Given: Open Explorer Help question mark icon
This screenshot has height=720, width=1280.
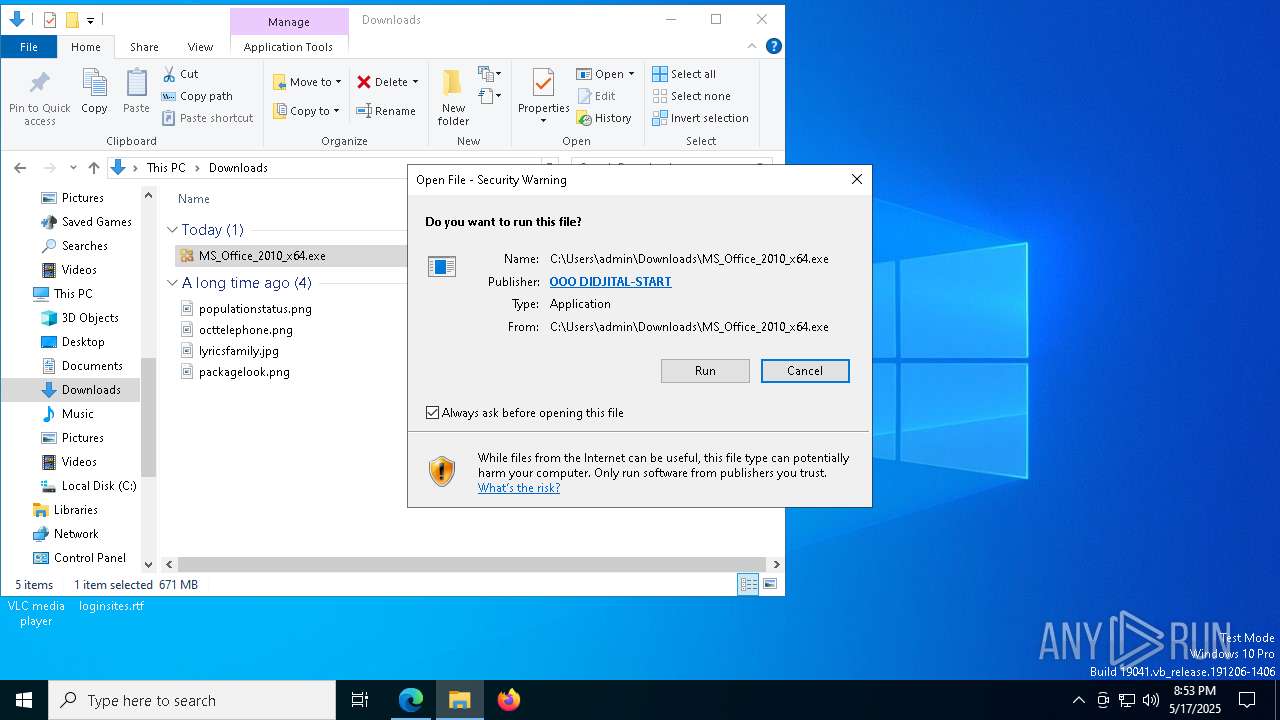Looking at the screenshot, I should 773,46.
